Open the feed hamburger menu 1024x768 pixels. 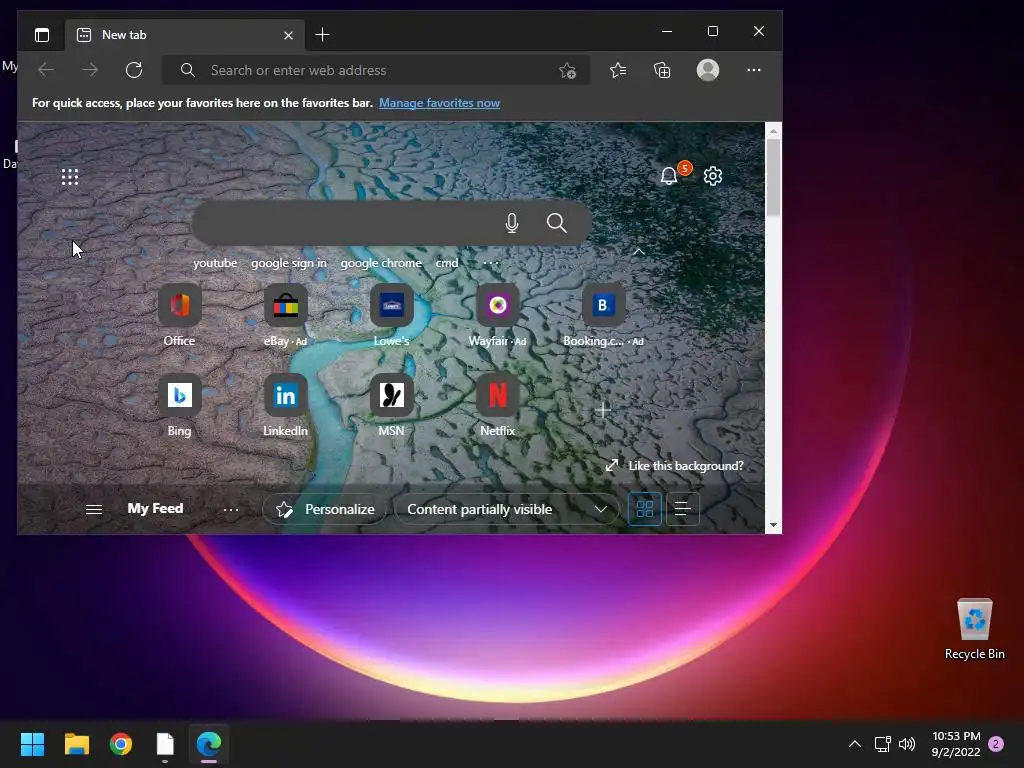coord(94,509)
